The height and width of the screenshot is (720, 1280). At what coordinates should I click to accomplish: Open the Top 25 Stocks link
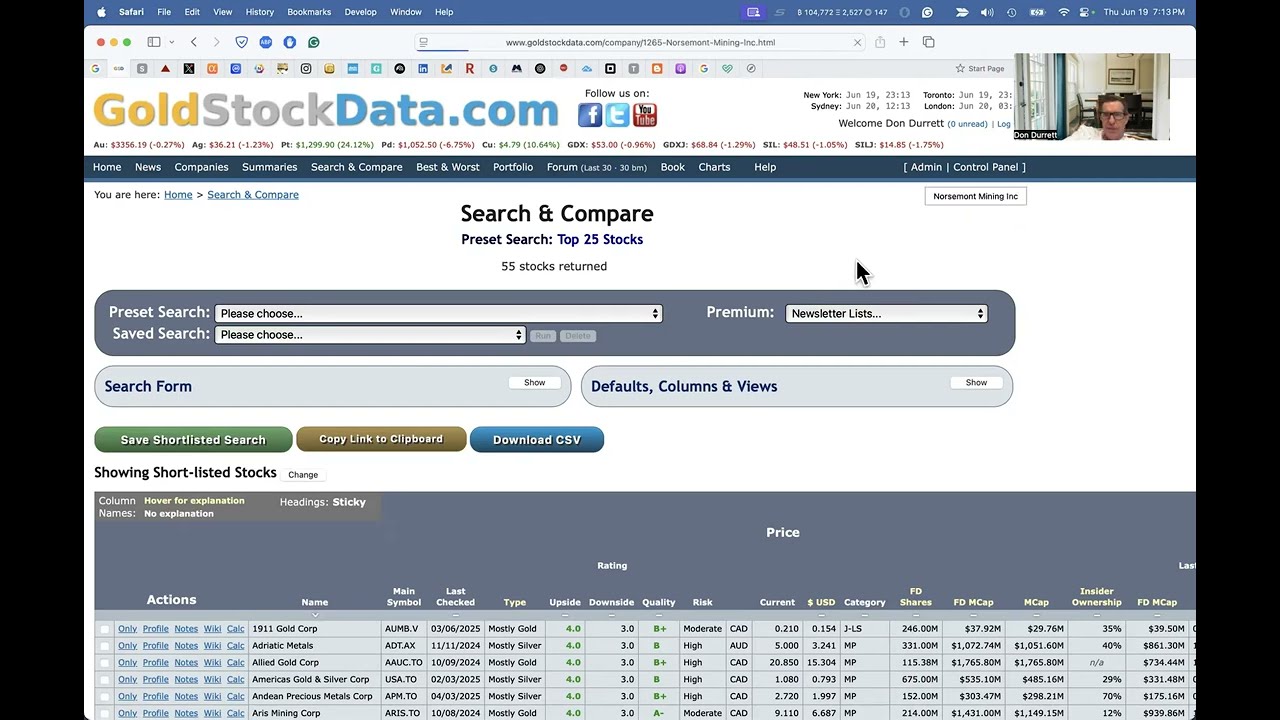coord(600,239)
